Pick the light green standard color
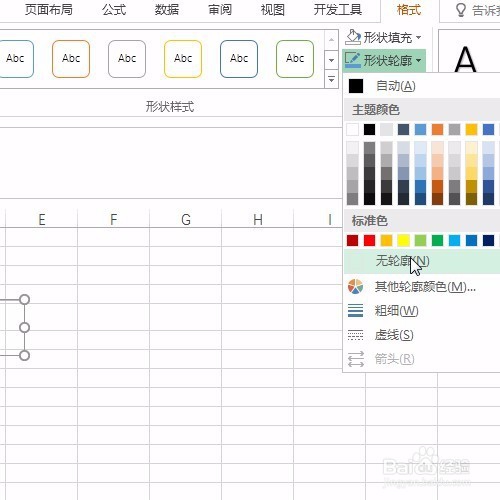This screenshot has height=500, width=500. (x=420, y=240)
